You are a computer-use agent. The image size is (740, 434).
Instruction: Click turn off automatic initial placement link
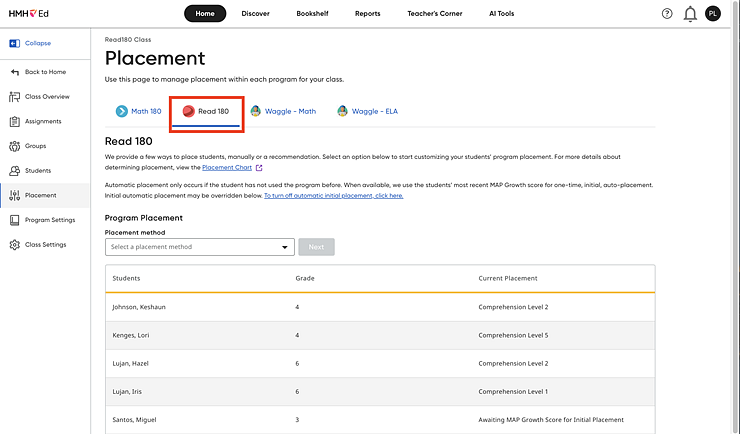(334, 195)
